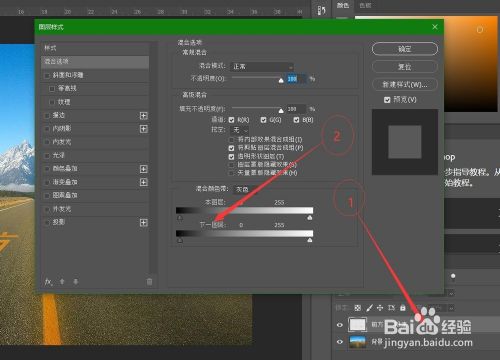Uncheck 将剪贴图层混合成组(P) option

(231, 148)
